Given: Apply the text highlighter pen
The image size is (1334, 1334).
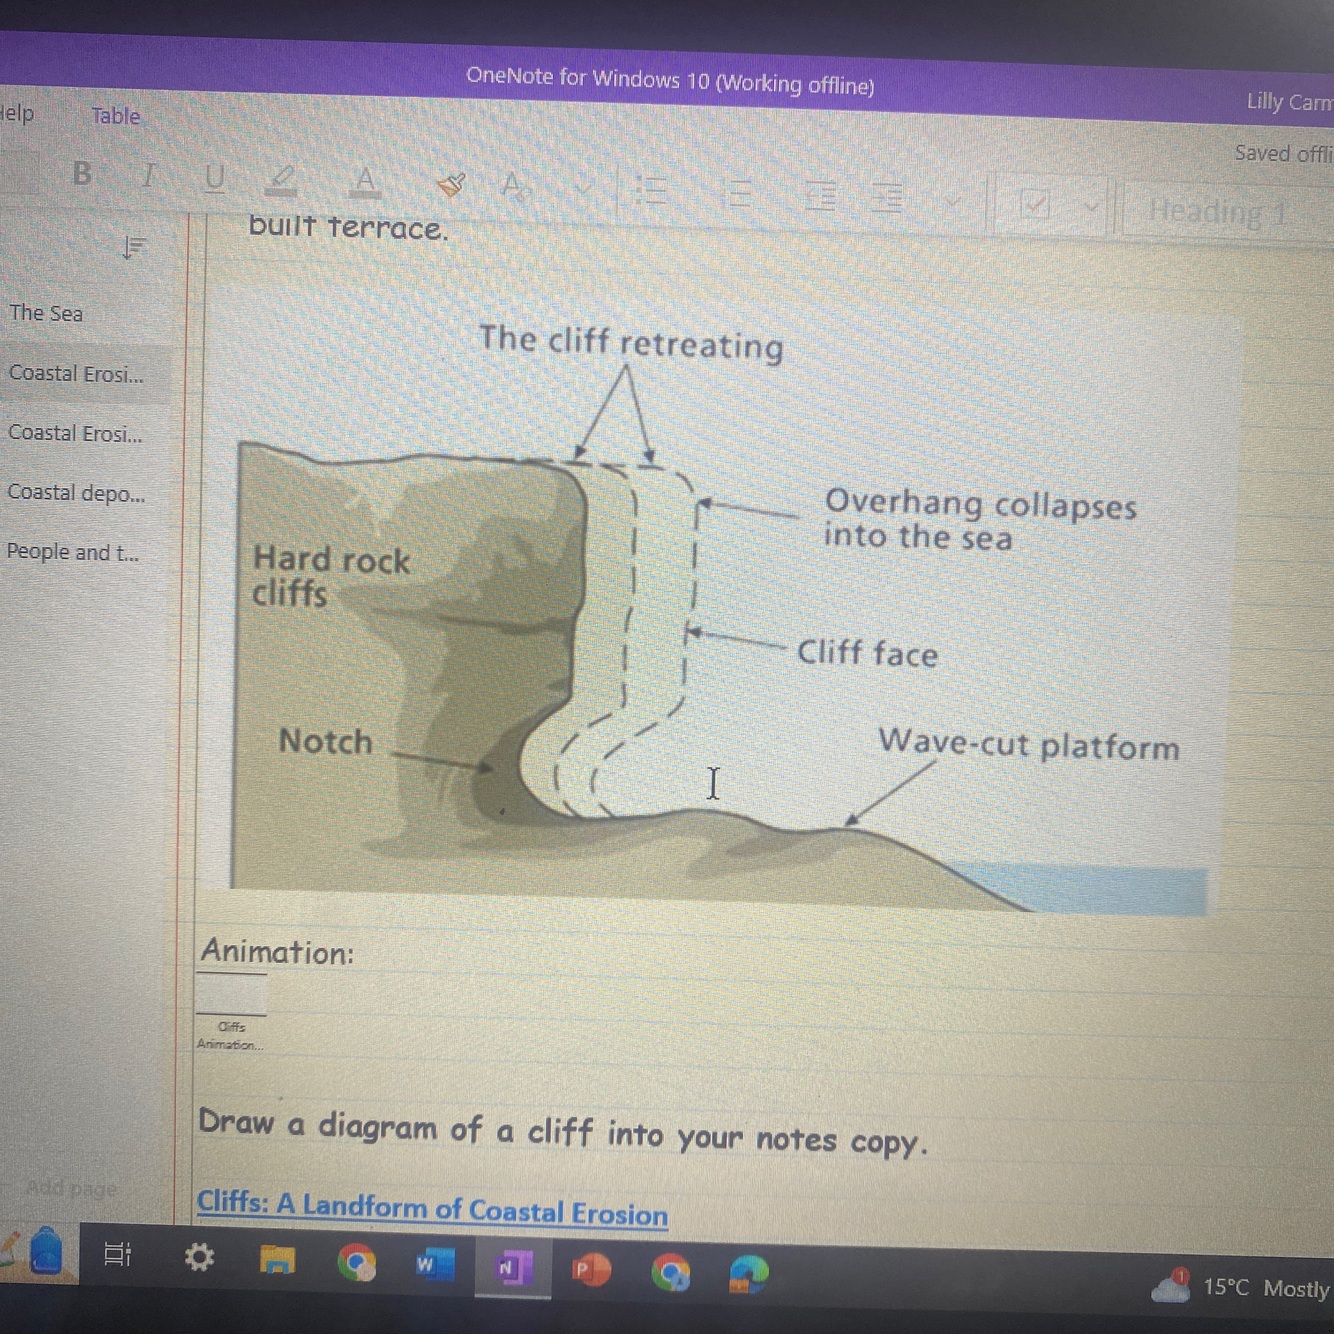Looking at the screenshot, I should (x=282, y=180).
